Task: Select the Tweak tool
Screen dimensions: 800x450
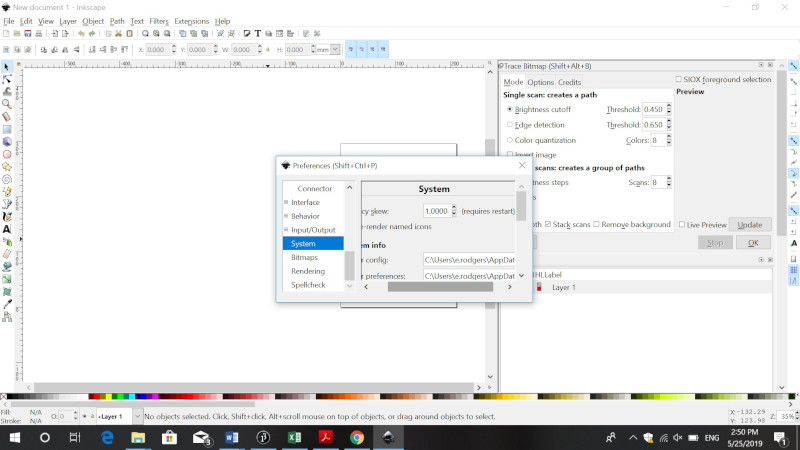Action: pyautogui.click(x=7, y=92)
